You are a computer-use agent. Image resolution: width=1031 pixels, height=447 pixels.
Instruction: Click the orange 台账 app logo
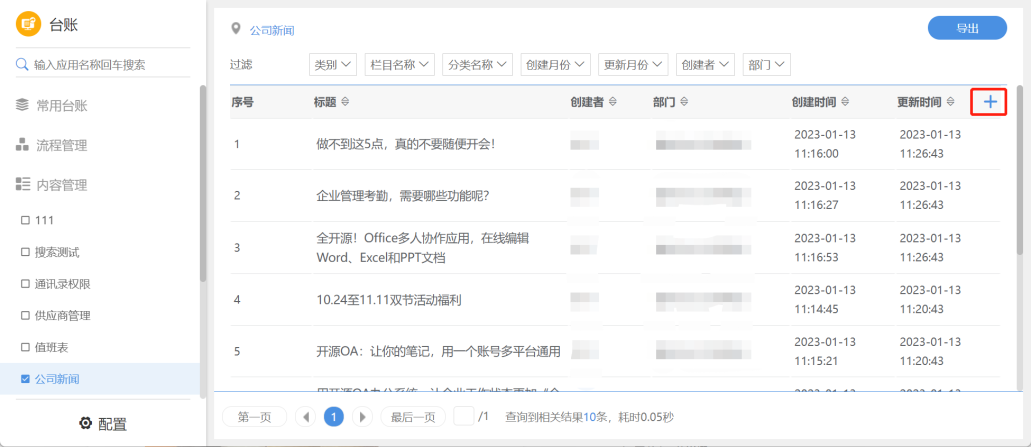pos(28,24)
